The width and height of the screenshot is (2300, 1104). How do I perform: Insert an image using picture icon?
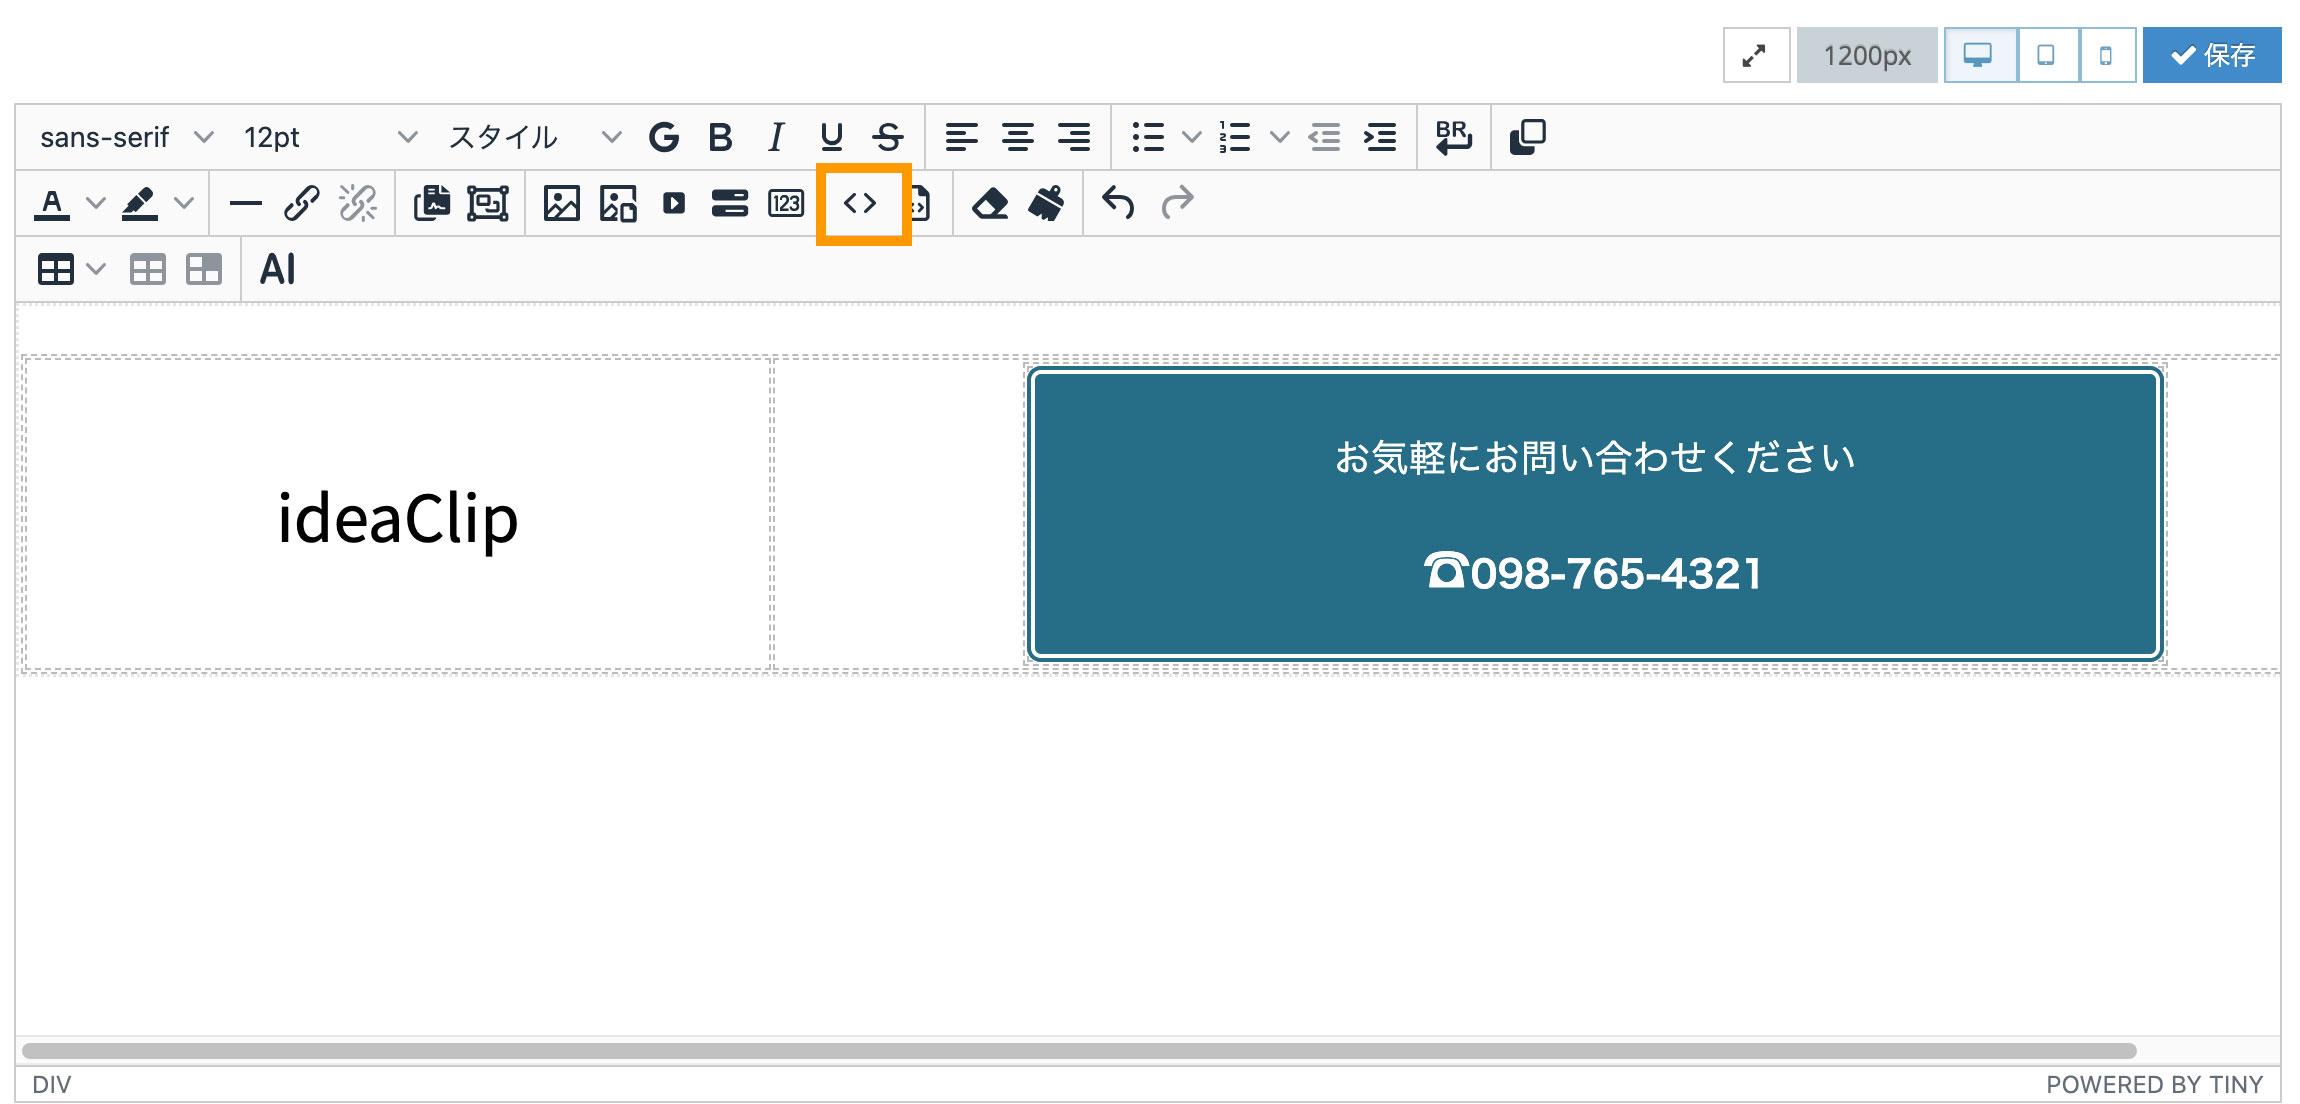tap(561, 204)
